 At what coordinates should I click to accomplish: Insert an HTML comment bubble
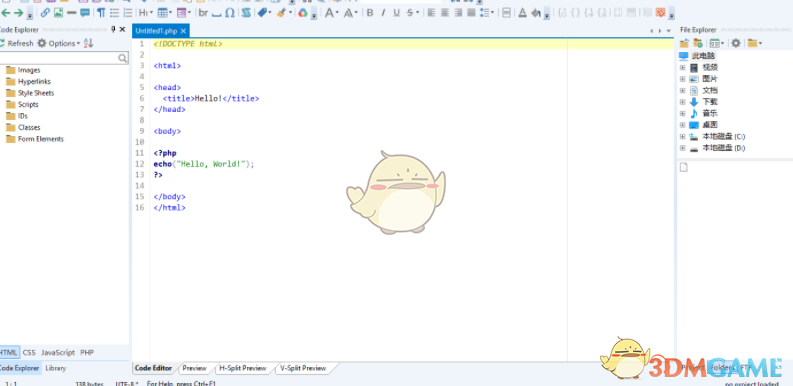pos(85,13)
